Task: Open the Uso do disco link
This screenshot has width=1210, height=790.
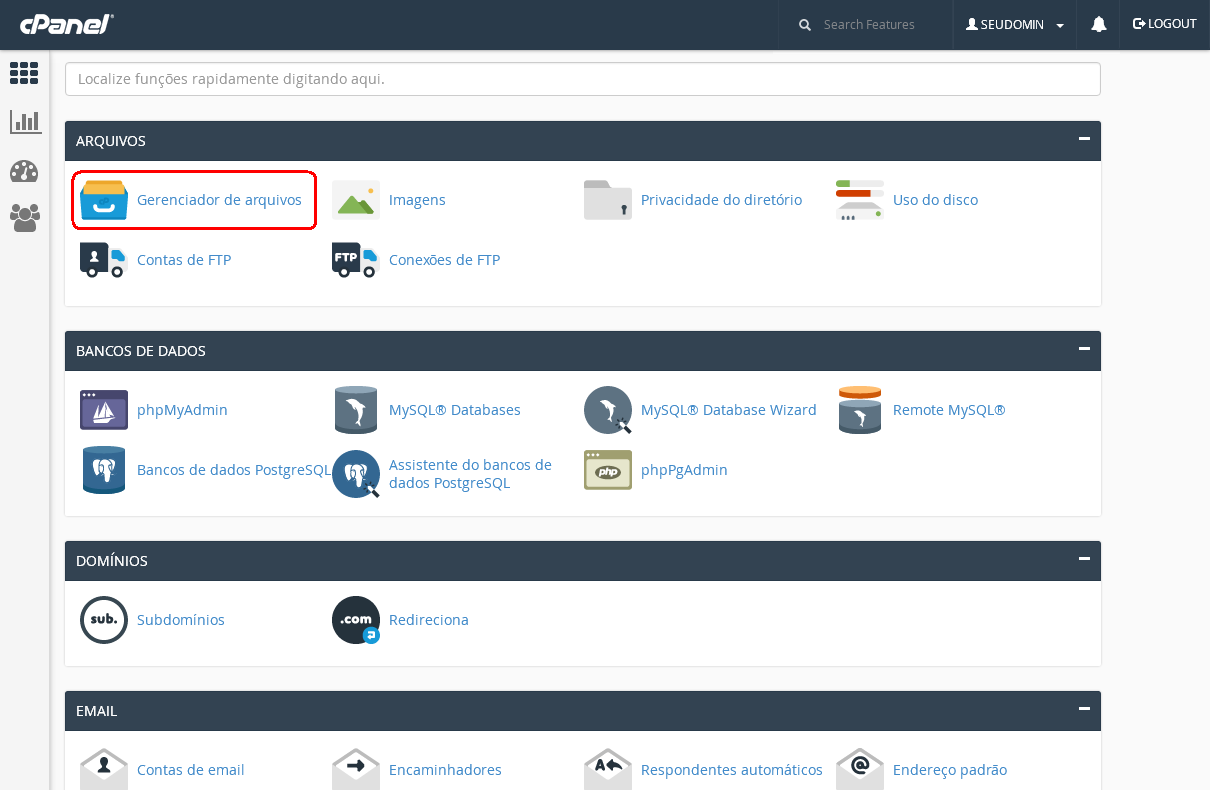Action: pyautogui.click(x=935, y=200)
